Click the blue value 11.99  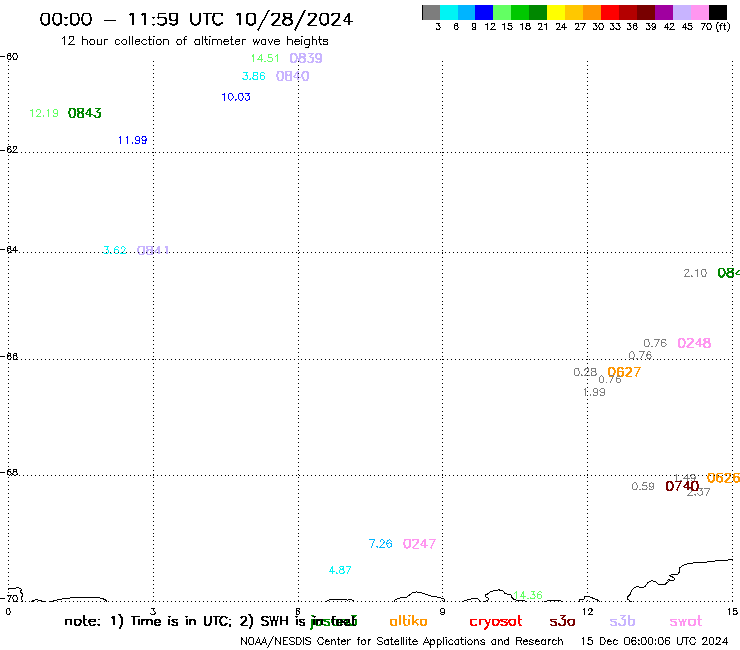pyautogui.click(x=133, y=140)
